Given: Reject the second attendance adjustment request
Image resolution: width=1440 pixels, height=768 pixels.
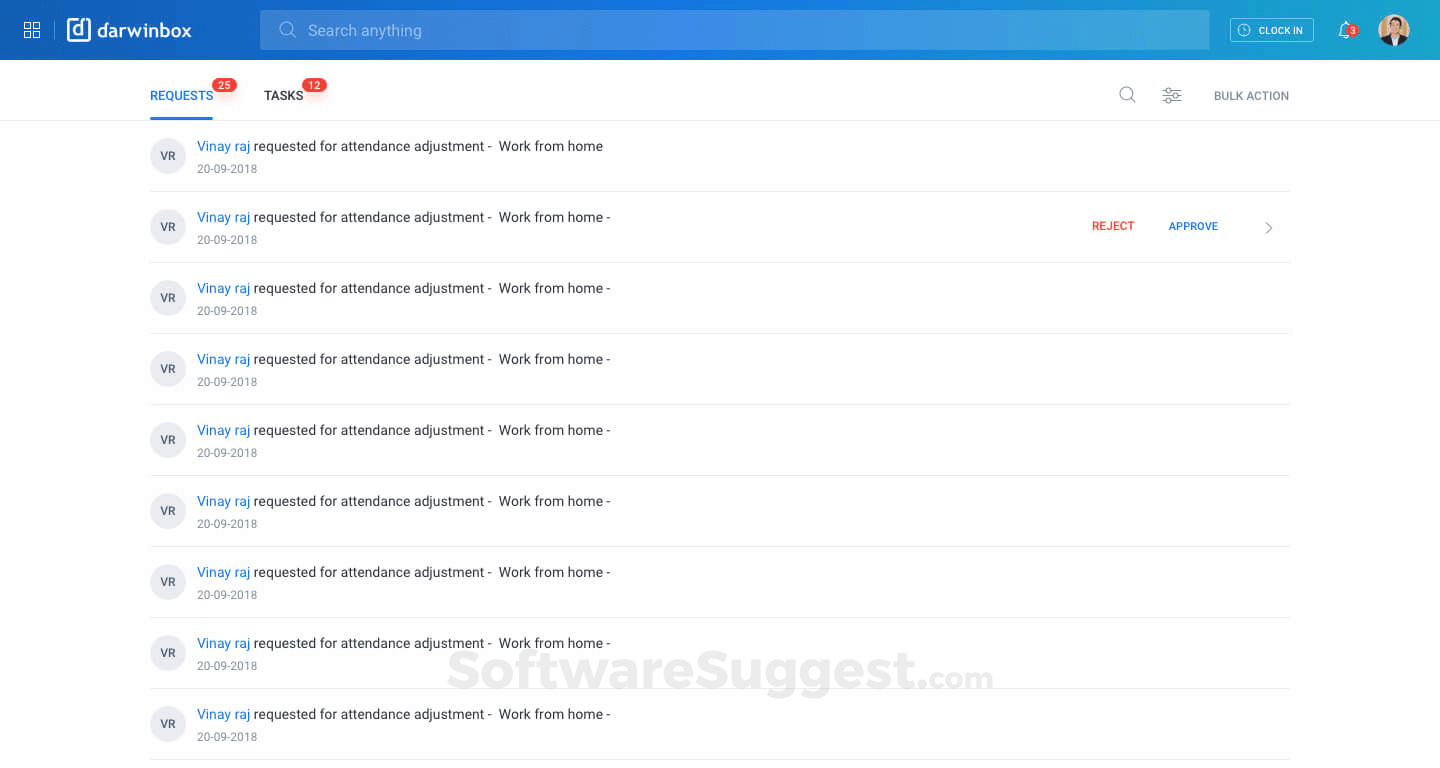Looking at the screenshot, I should click(1113, 226).
